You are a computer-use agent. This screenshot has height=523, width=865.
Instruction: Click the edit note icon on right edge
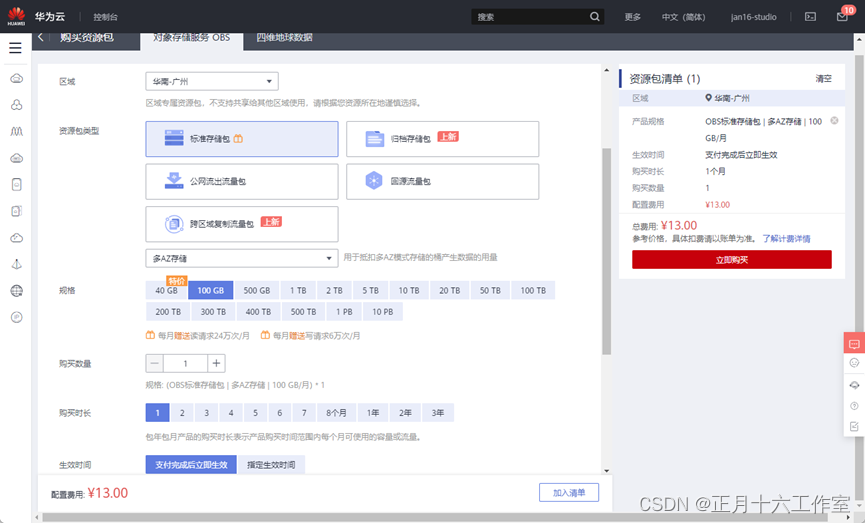pyautogui.click(x=854, y=426)
